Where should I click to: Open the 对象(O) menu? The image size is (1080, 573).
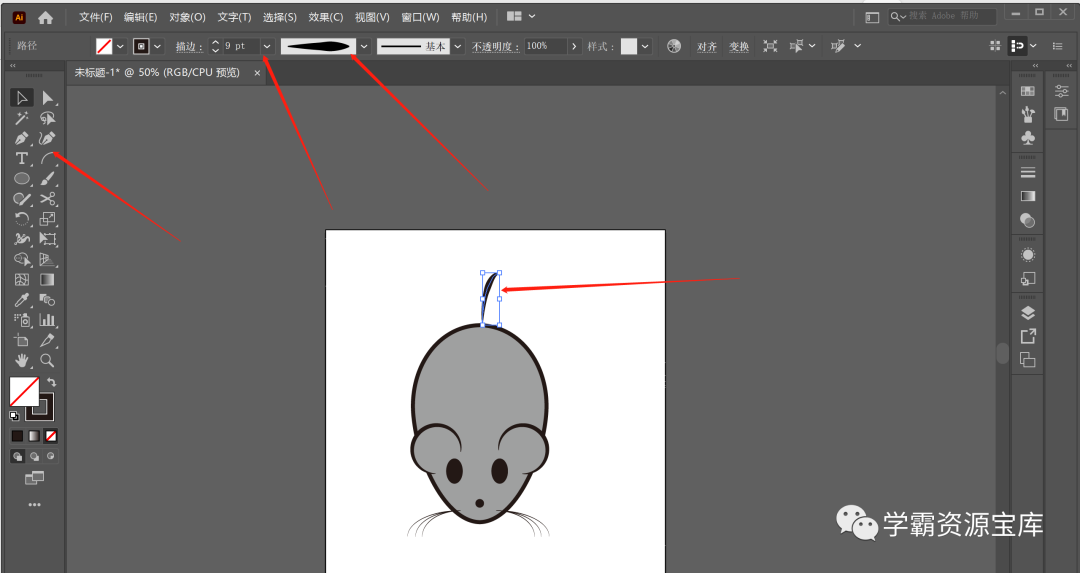(187, 17)
